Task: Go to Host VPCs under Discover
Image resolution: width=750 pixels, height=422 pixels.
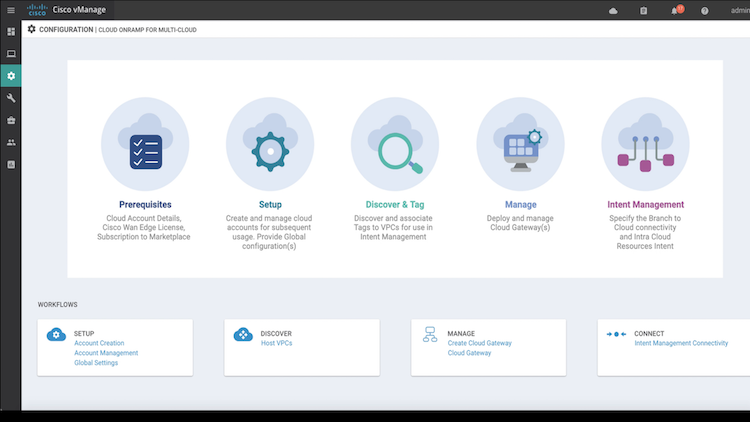Action: click(x=276, y=343)
